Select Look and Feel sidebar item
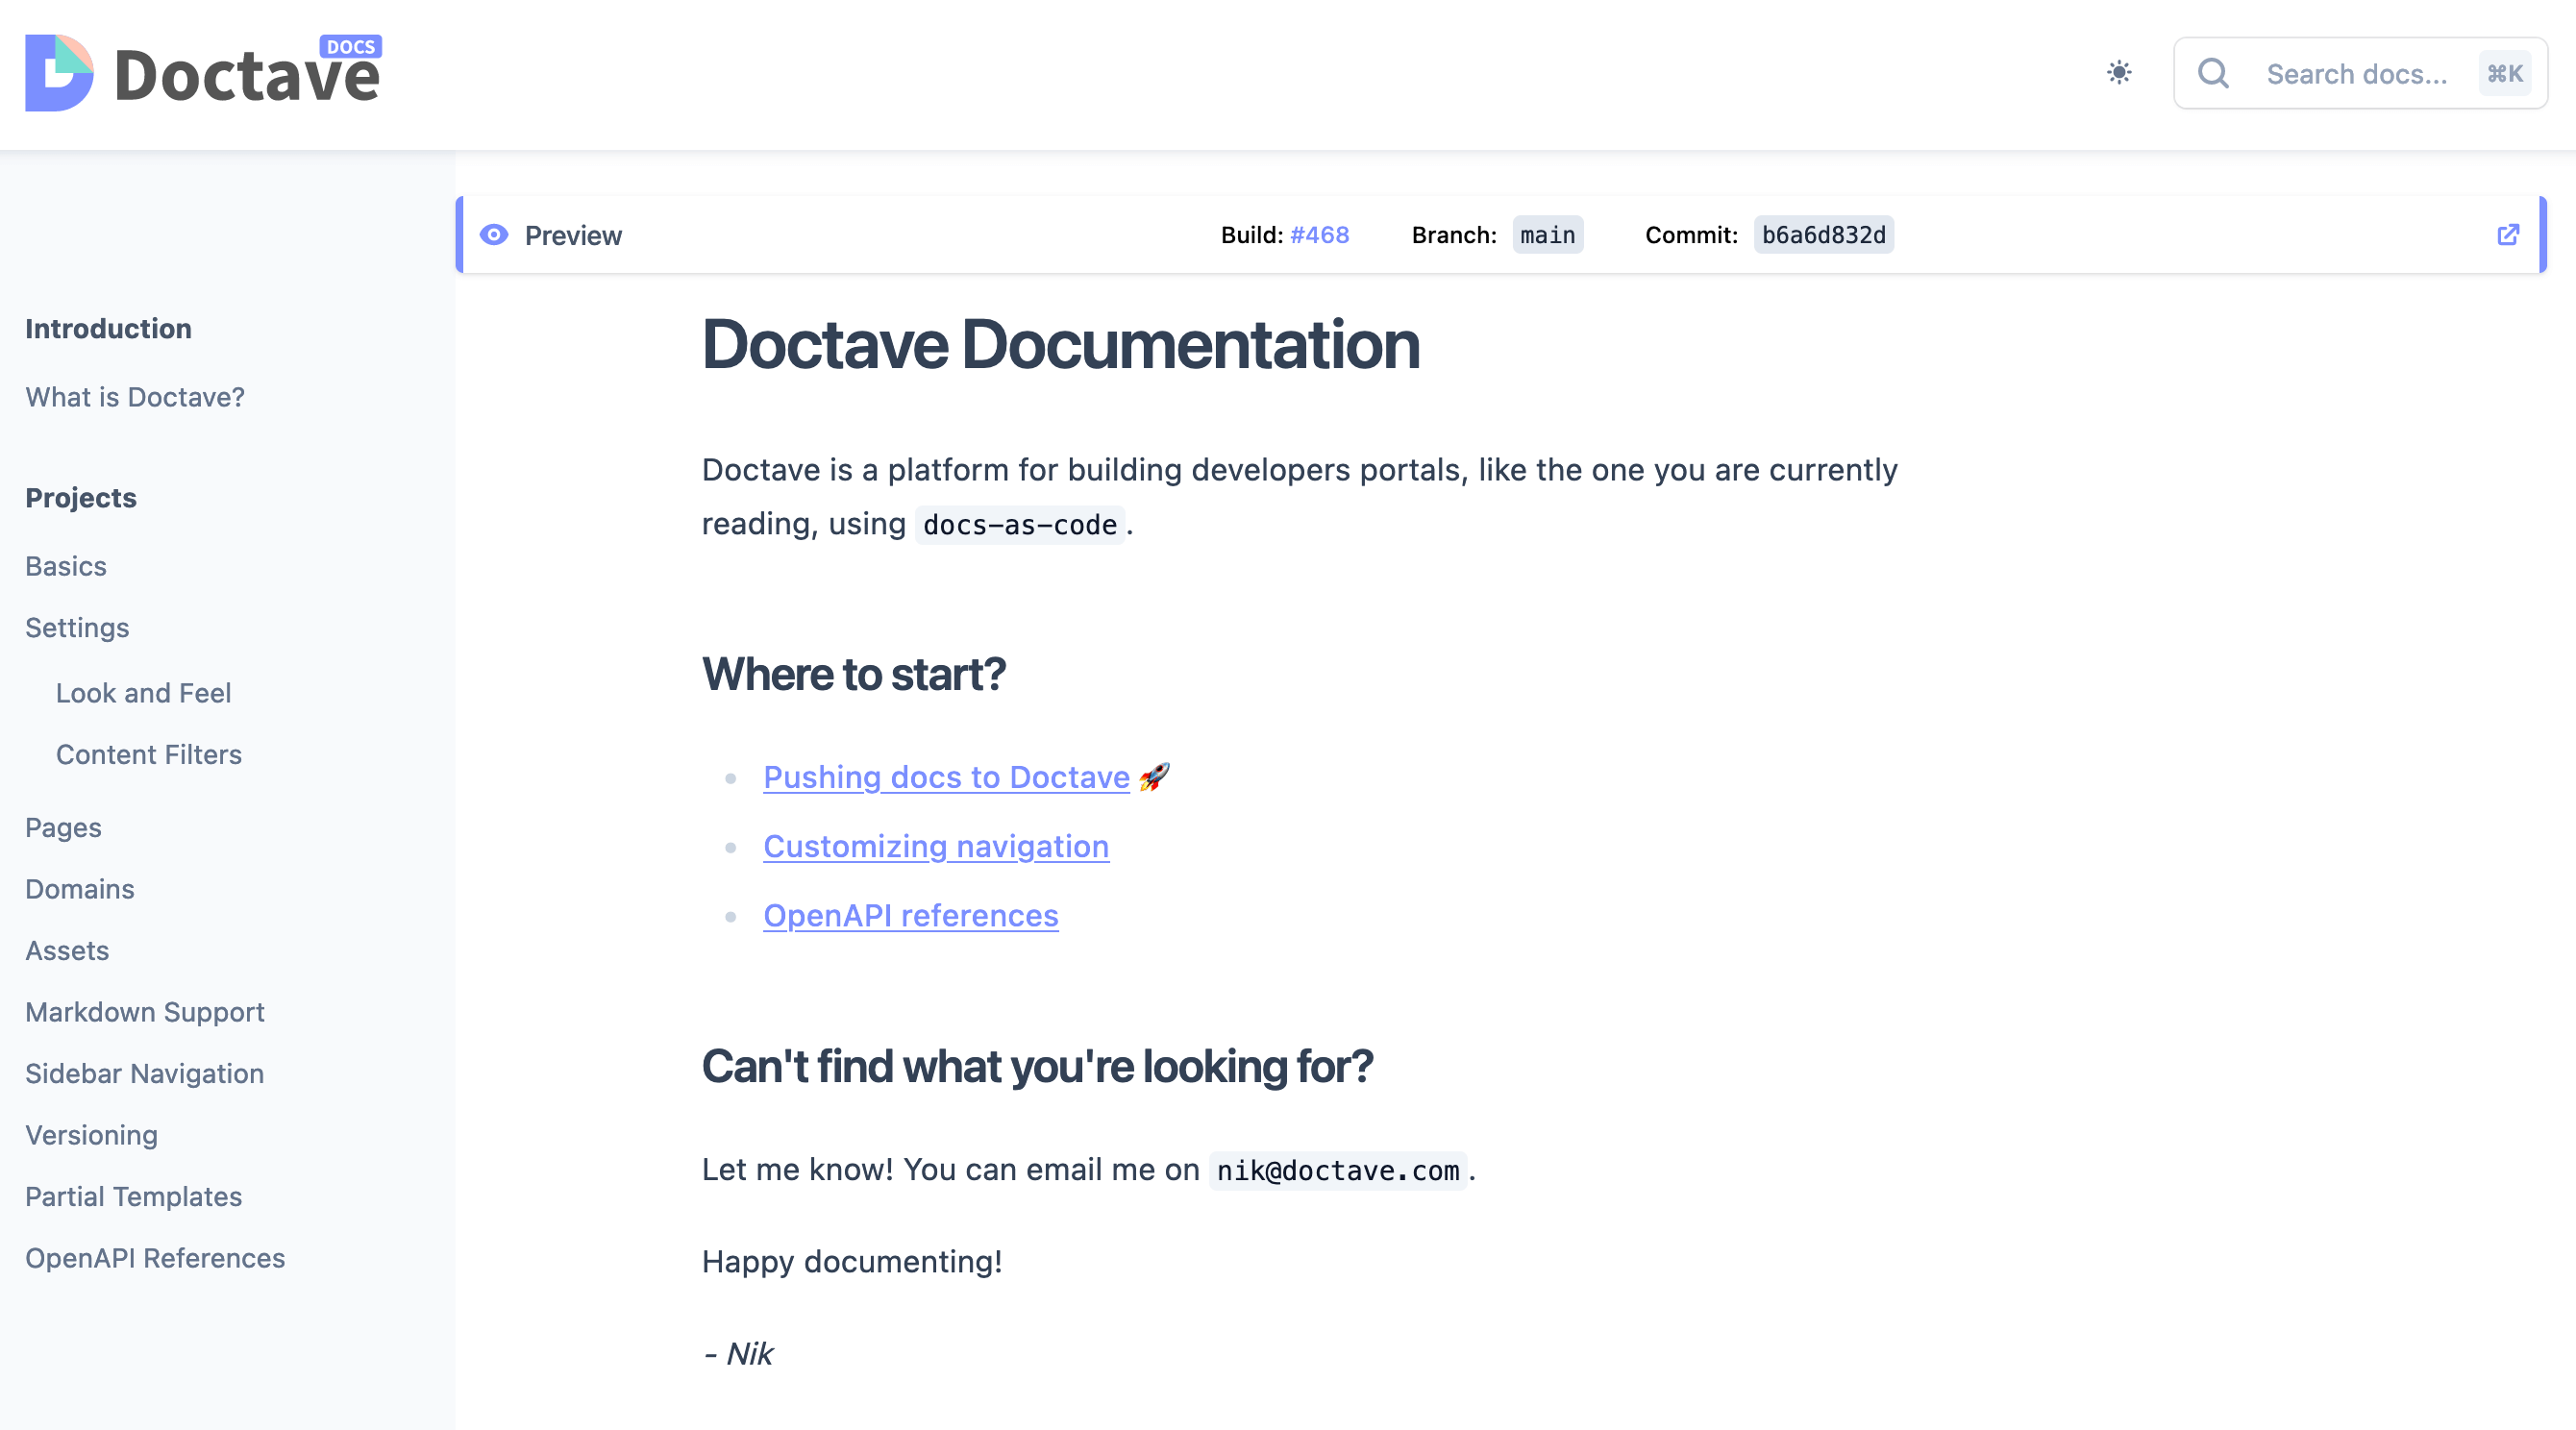The image size is (2576, 1430). (144, 692)
